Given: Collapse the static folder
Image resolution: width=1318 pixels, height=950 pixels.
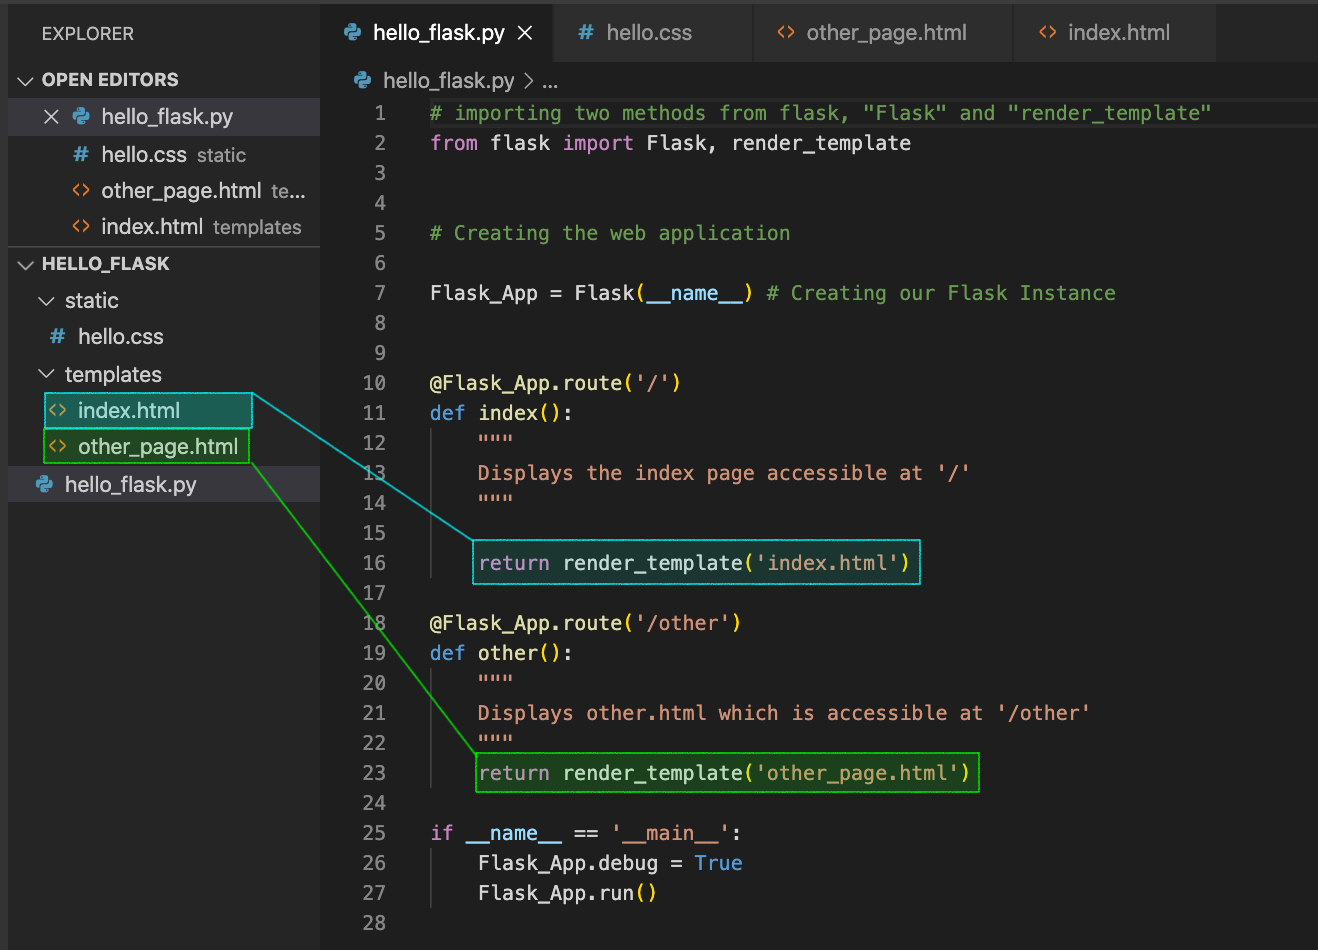Looking at the screenshot, I should (46, 300).
